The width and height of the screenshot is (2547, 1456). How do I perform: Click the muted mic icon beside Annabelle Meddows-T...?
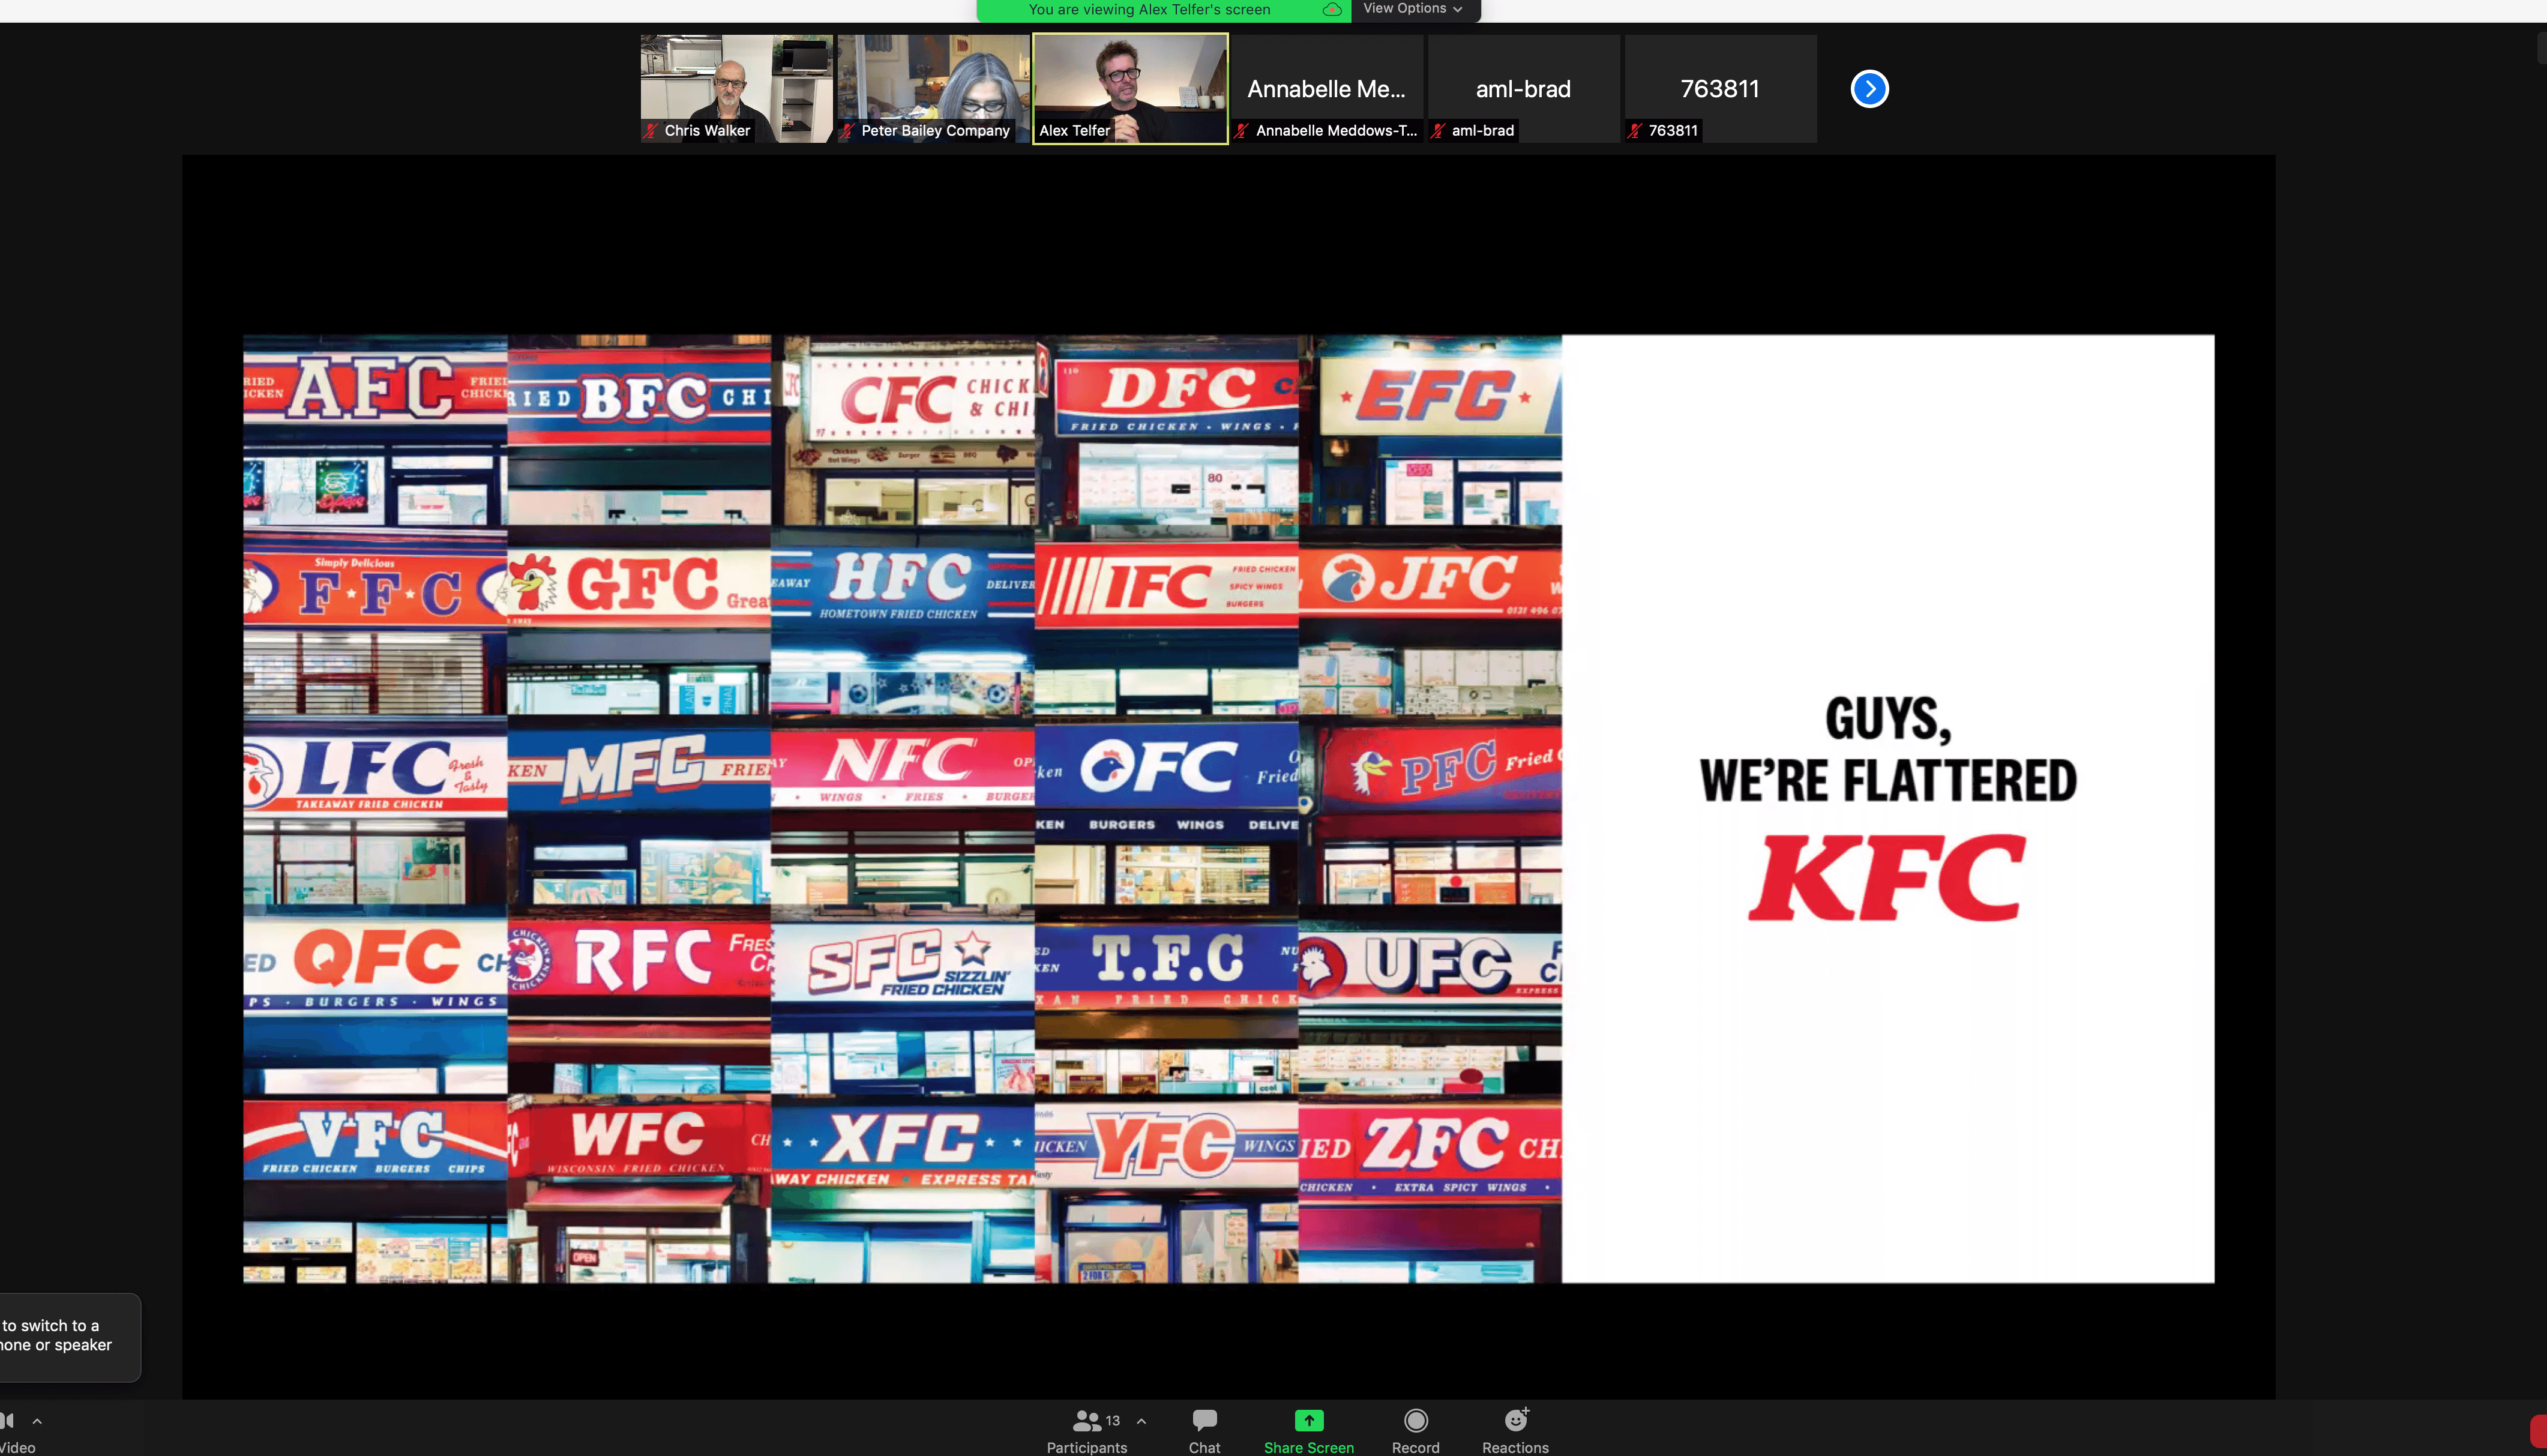click(1242, 131)
